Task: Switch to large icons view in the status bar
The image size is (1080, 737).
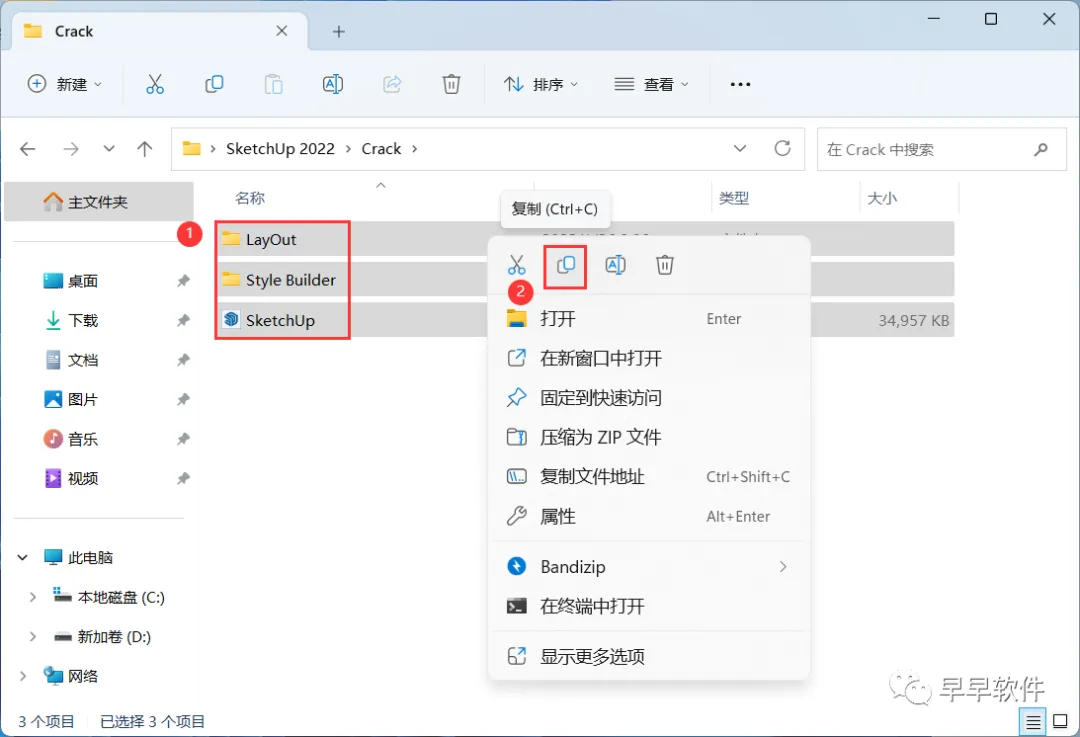Action: [1061, 722]
